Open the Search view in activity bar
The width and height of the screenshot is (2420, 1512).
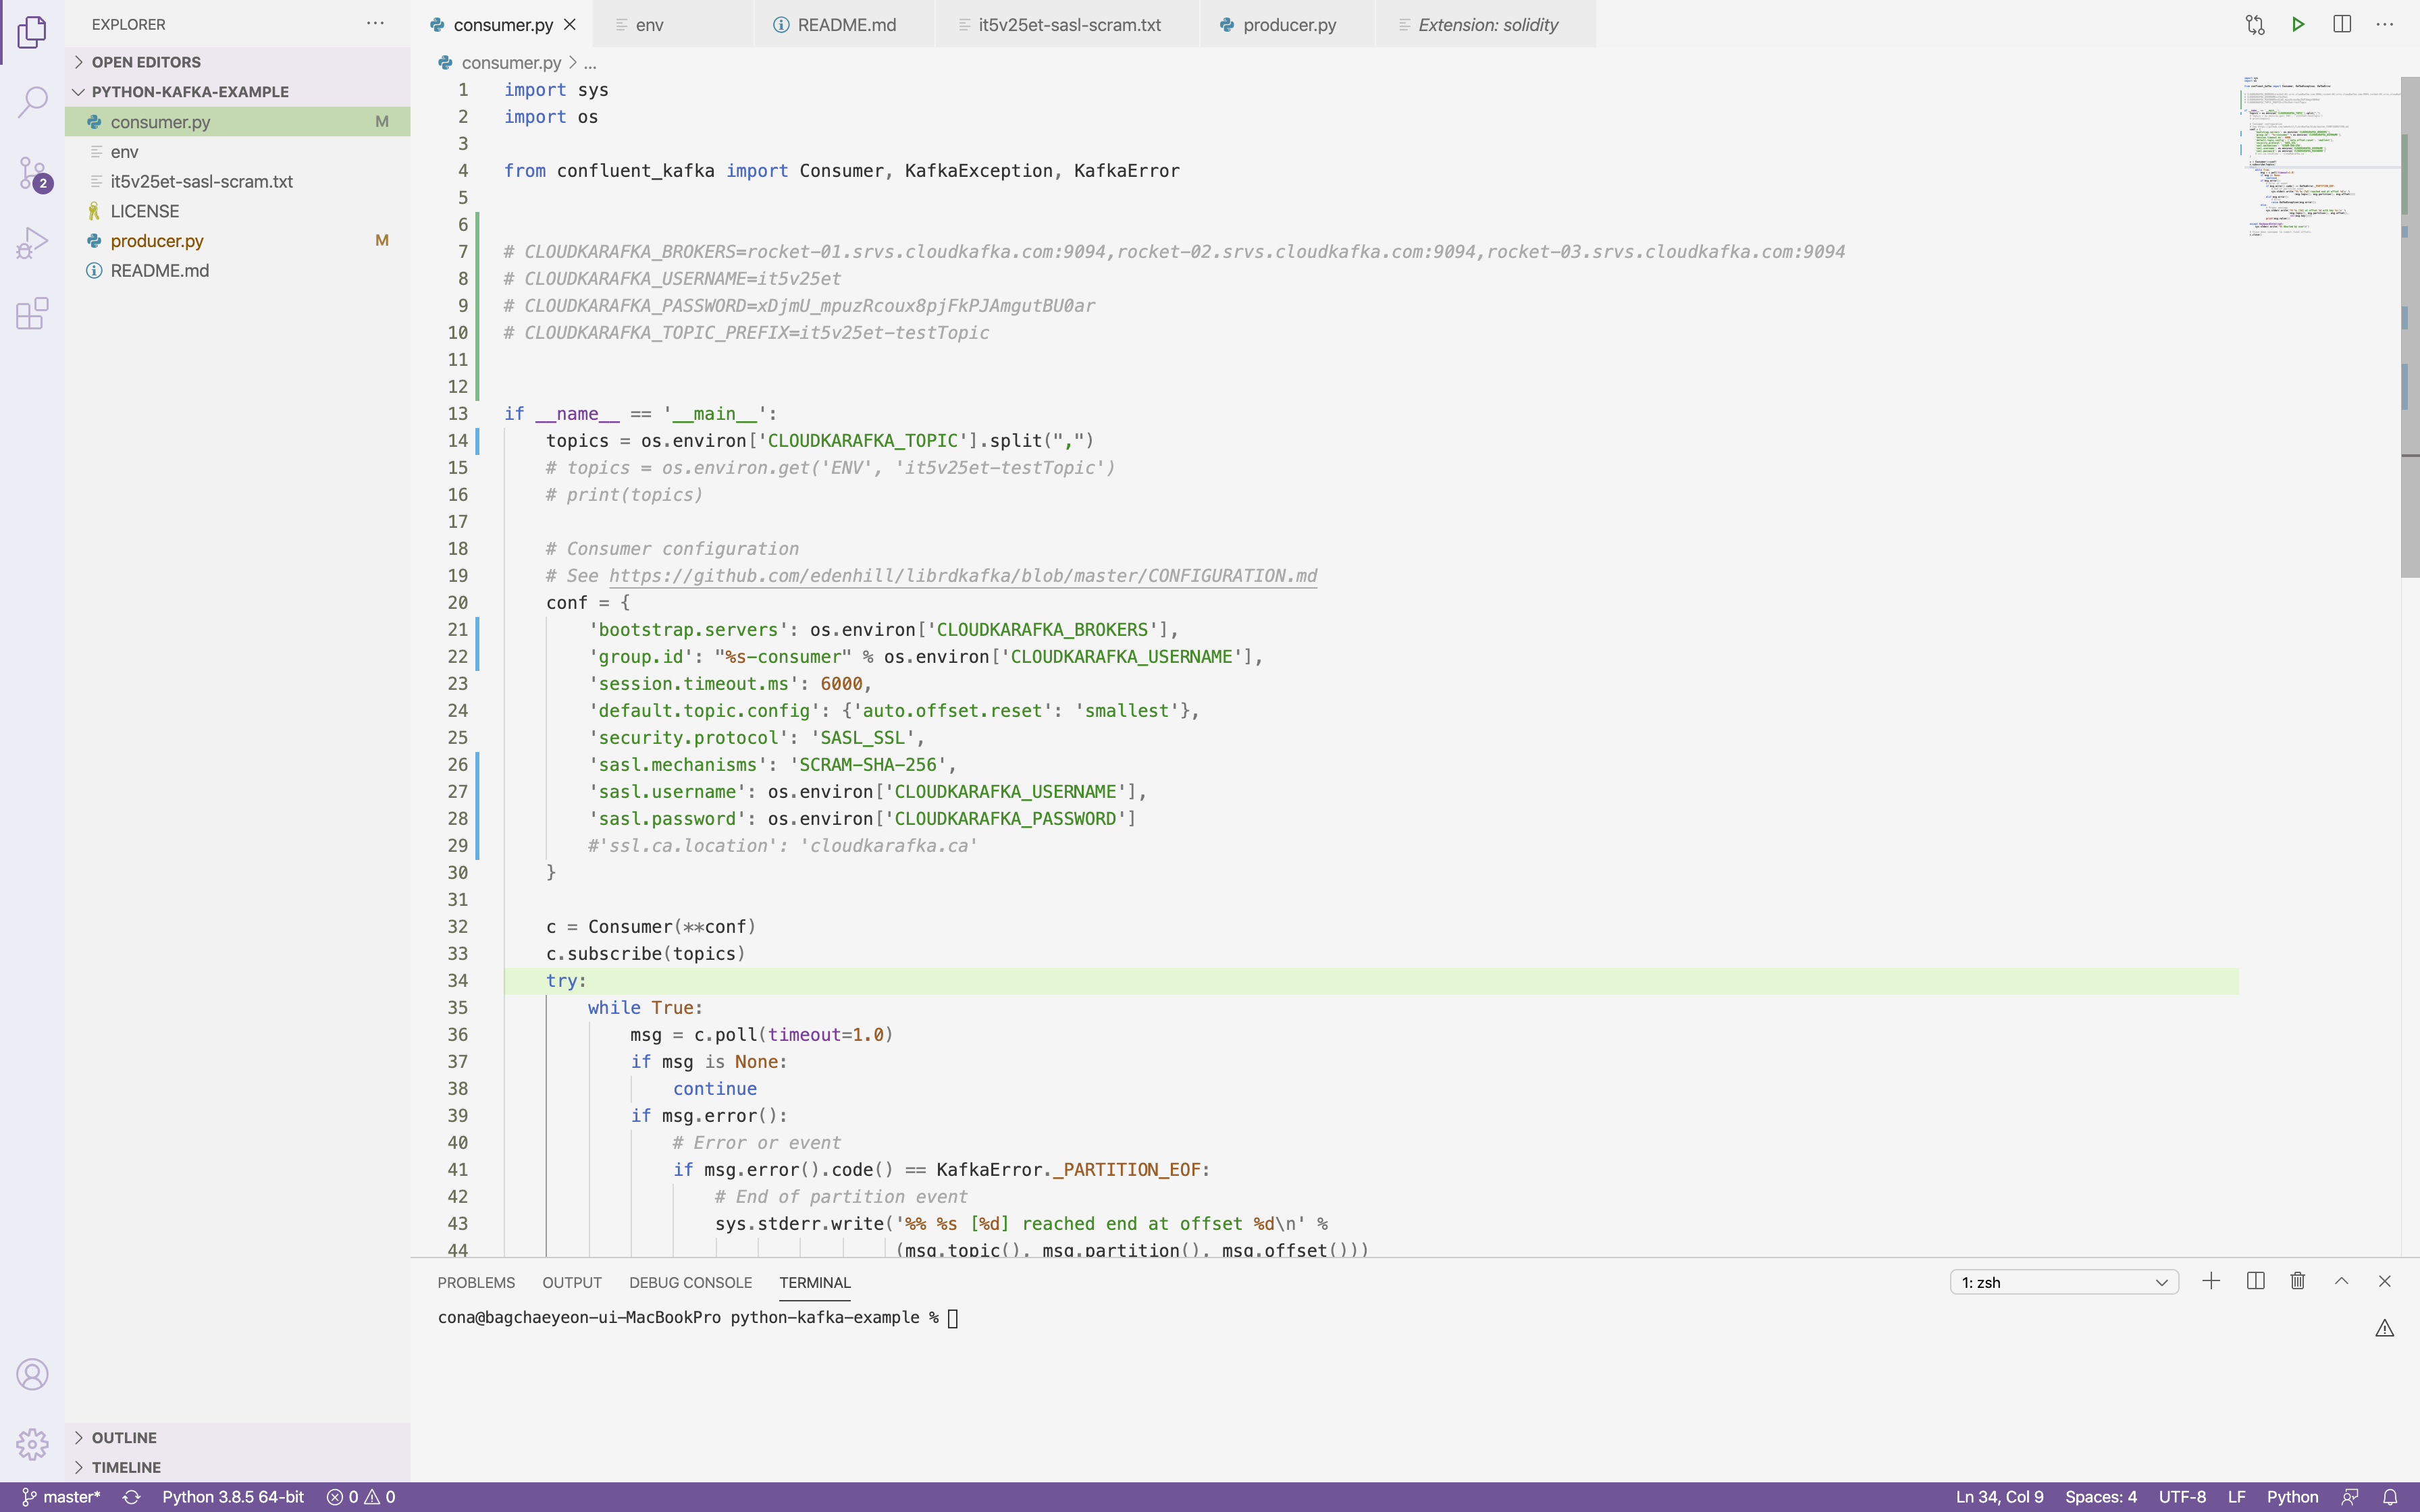(32, 101)
